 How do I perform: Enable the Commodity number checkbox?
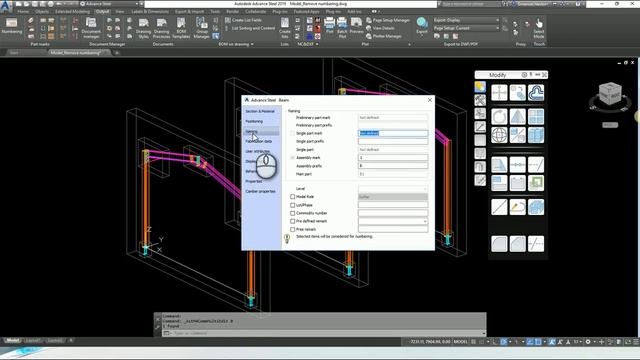(x=292, y=213)
